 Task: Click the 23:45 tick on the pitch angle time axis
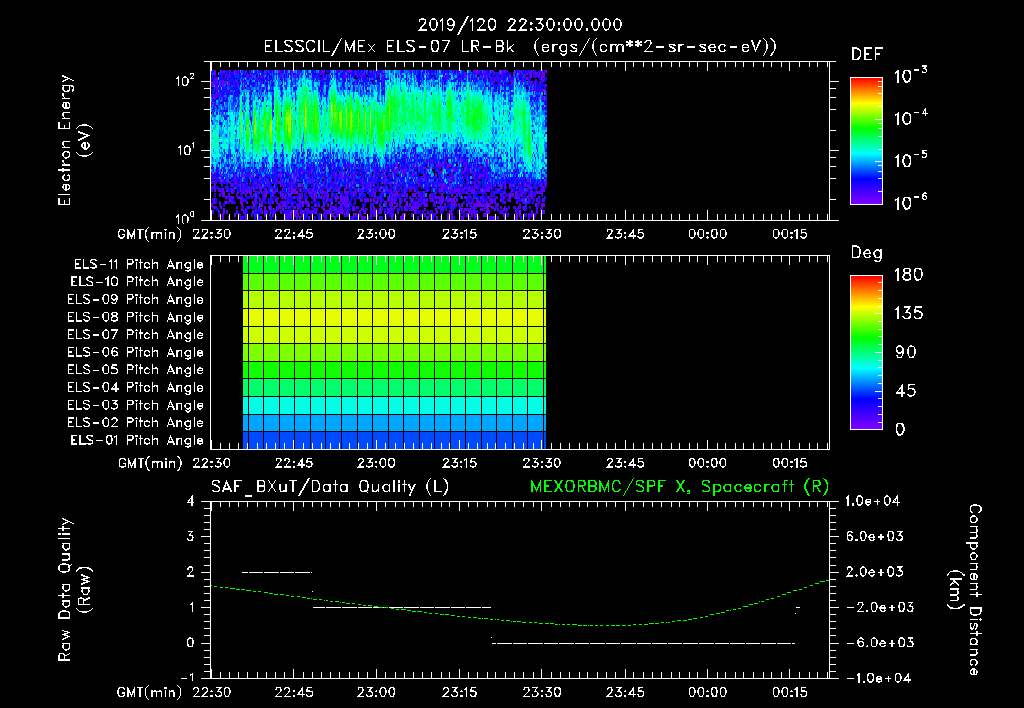(x=625, y=463)
